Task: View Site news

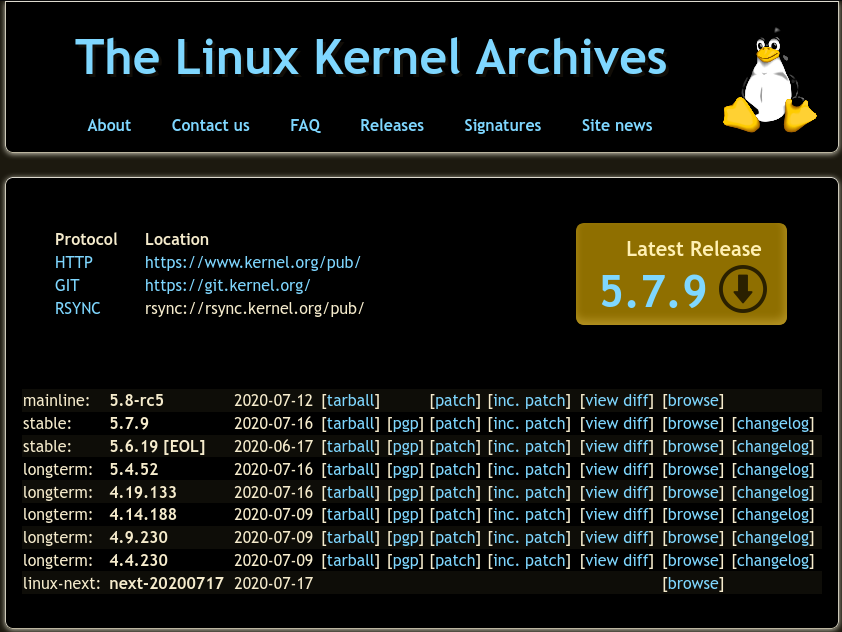Action: (x=617, y=125)
